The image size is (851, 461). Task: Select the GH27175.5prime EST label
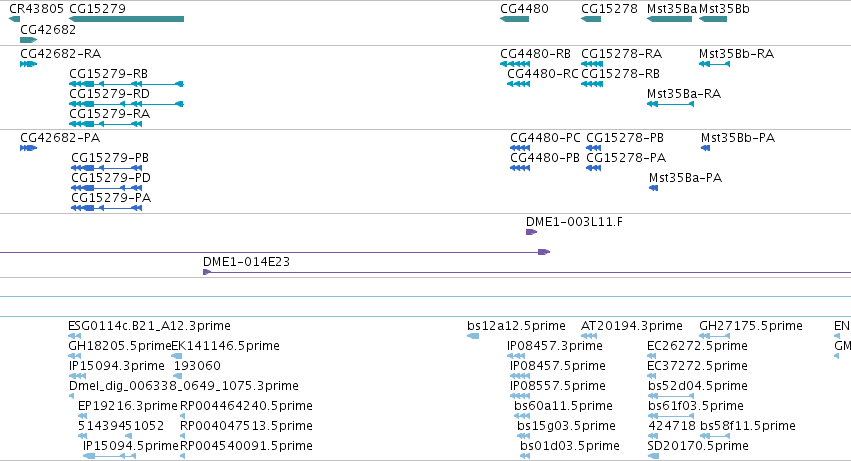(751, 326)
